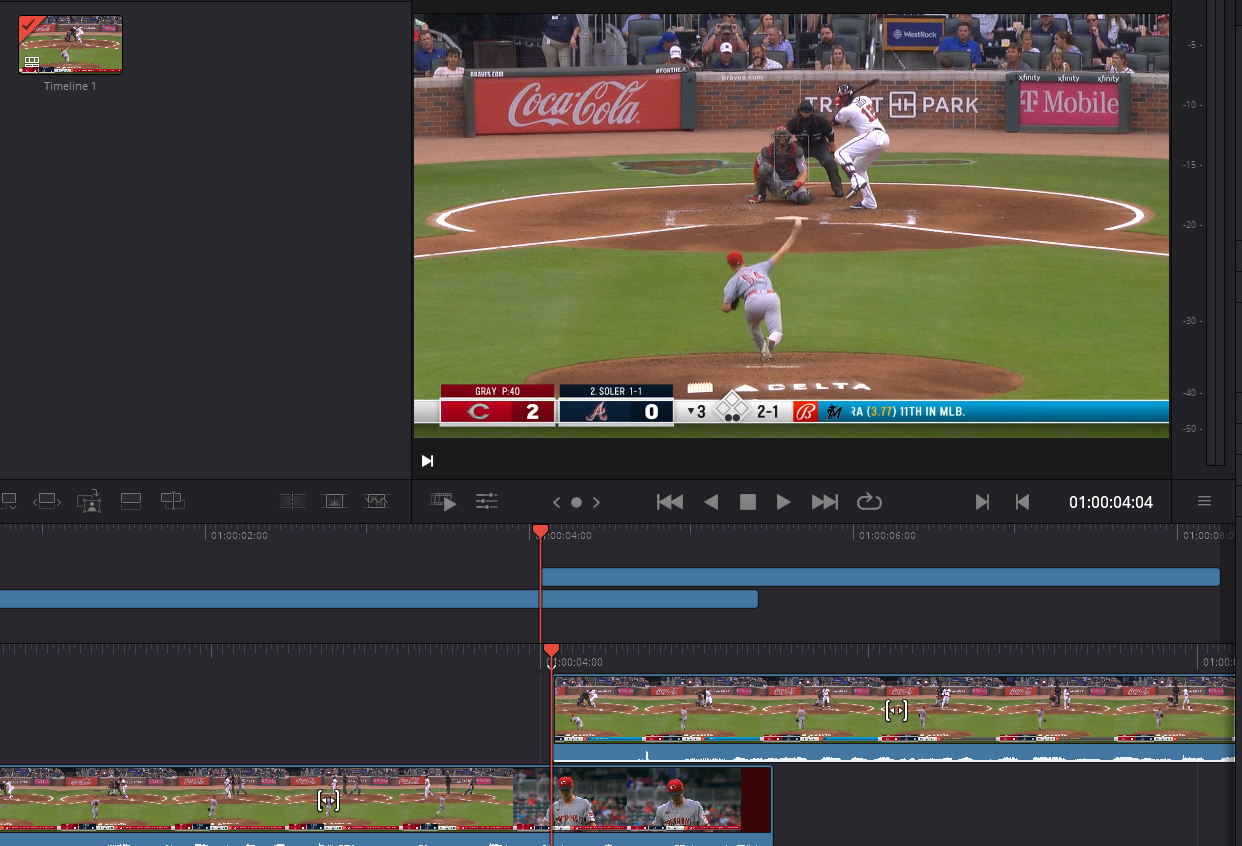Choose the Place on Top edit icon

click(131, 501)
